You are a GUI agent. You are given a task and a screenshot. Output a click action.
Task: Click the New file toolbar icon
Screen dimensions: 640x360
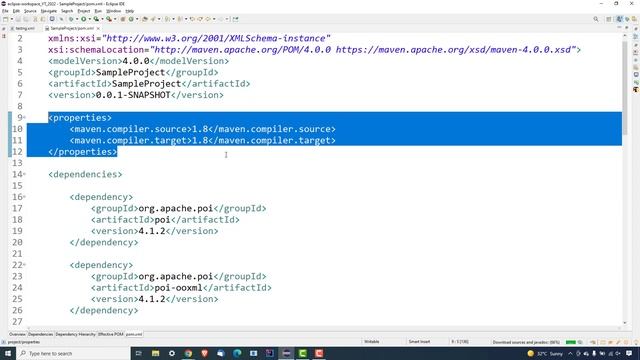pos(6,19)
